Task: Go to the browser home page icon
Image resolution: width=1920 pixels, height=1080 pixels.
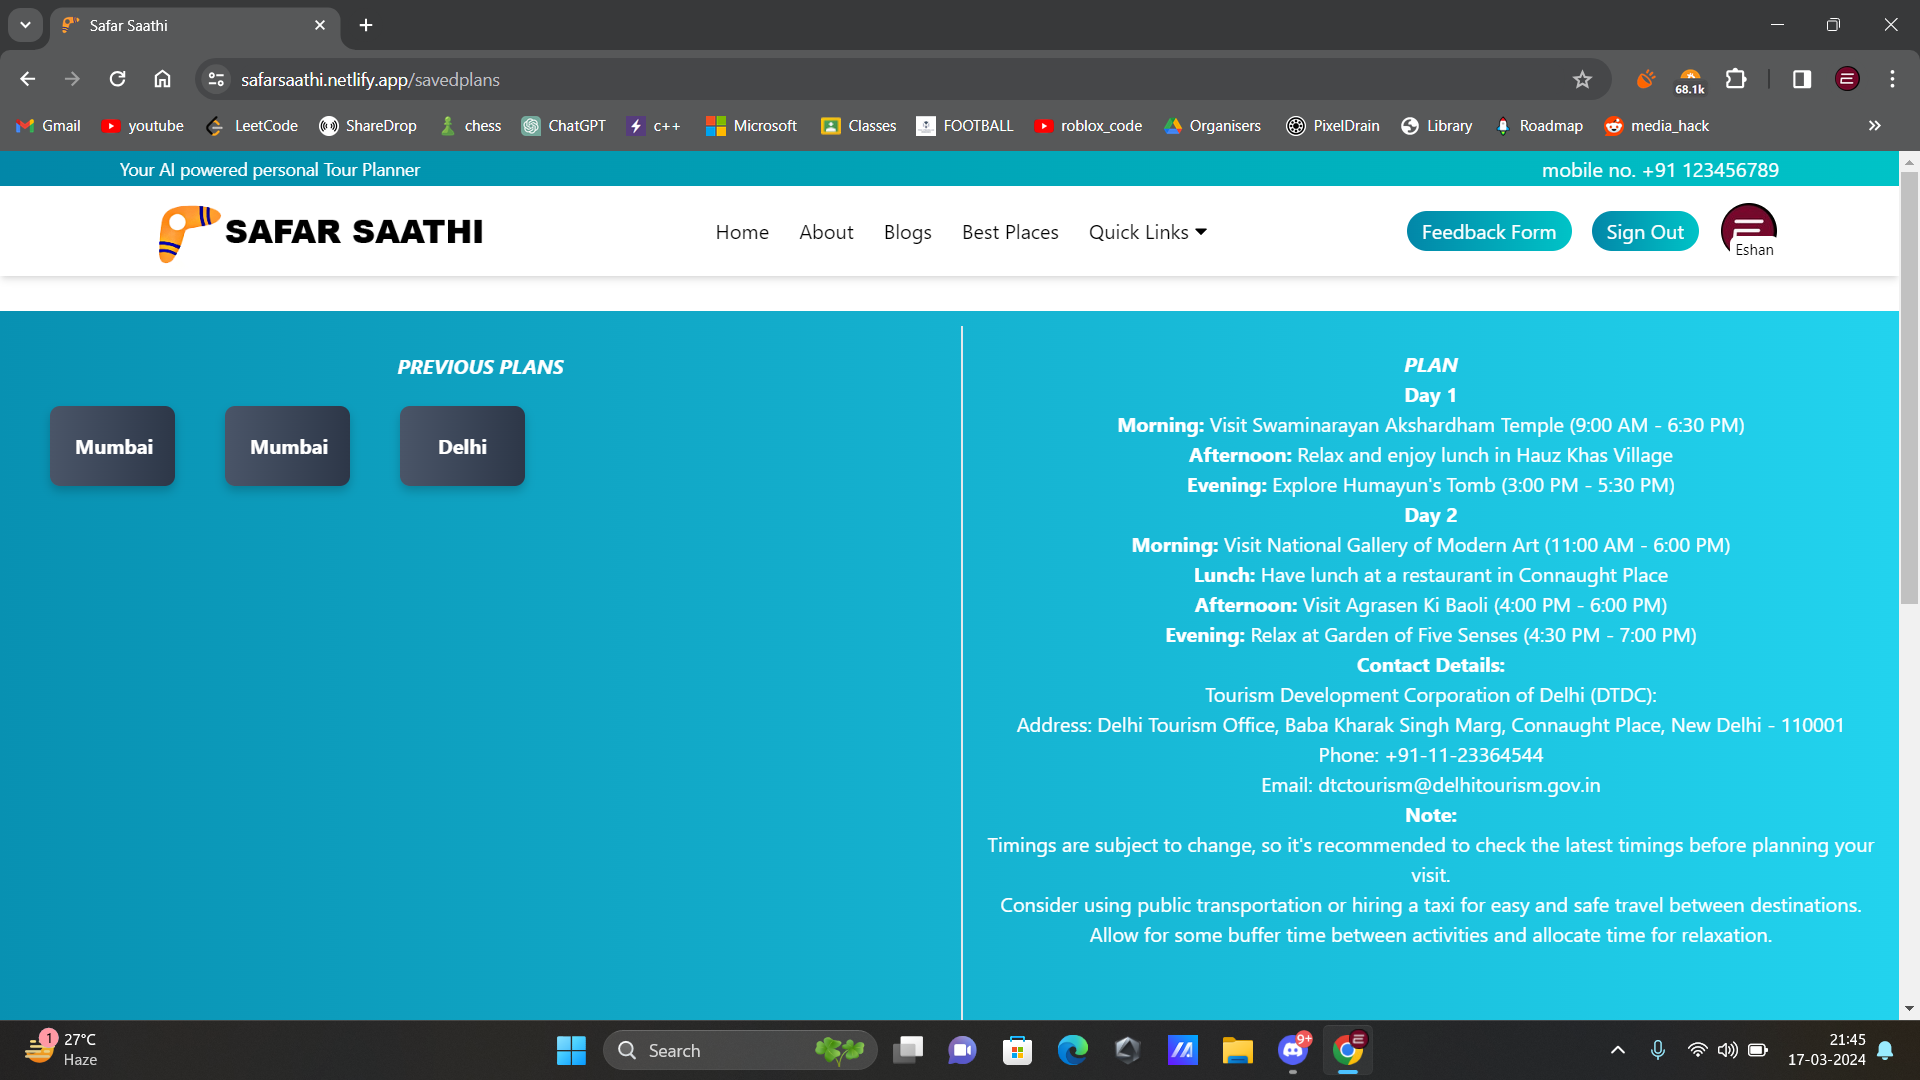Action: click(x=162, y=80)
